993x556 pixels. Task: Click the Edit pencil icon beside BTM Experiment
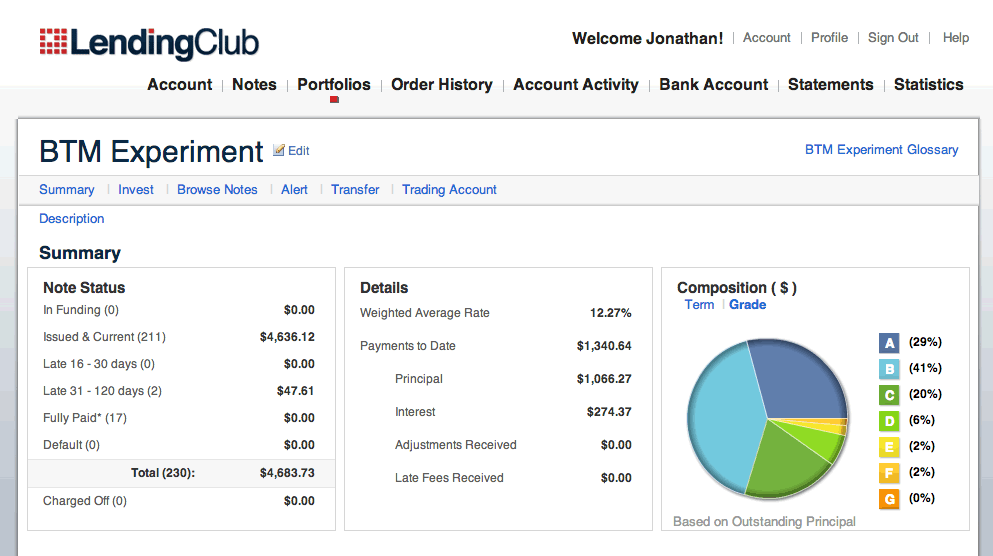click(279, 150)
